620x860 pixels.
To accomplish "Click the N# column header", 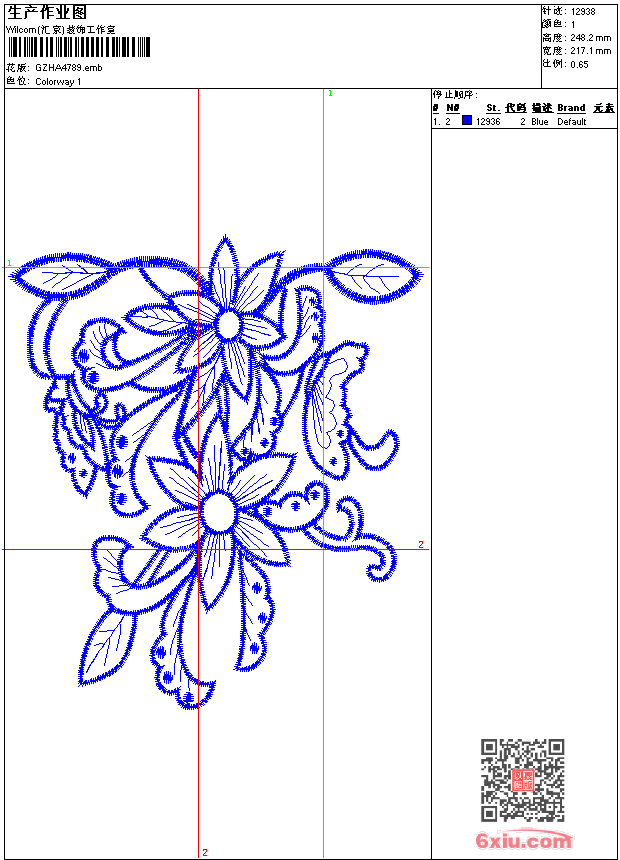I will pyautogui.click(x=452, y=108).
